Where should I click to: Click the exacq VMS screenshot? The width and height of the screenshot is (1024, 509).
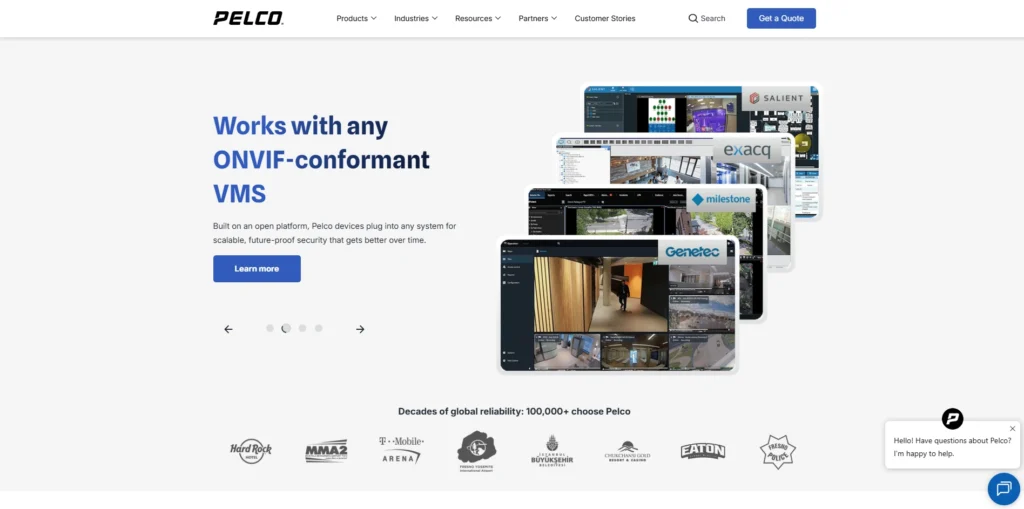(x=673, y=159)
